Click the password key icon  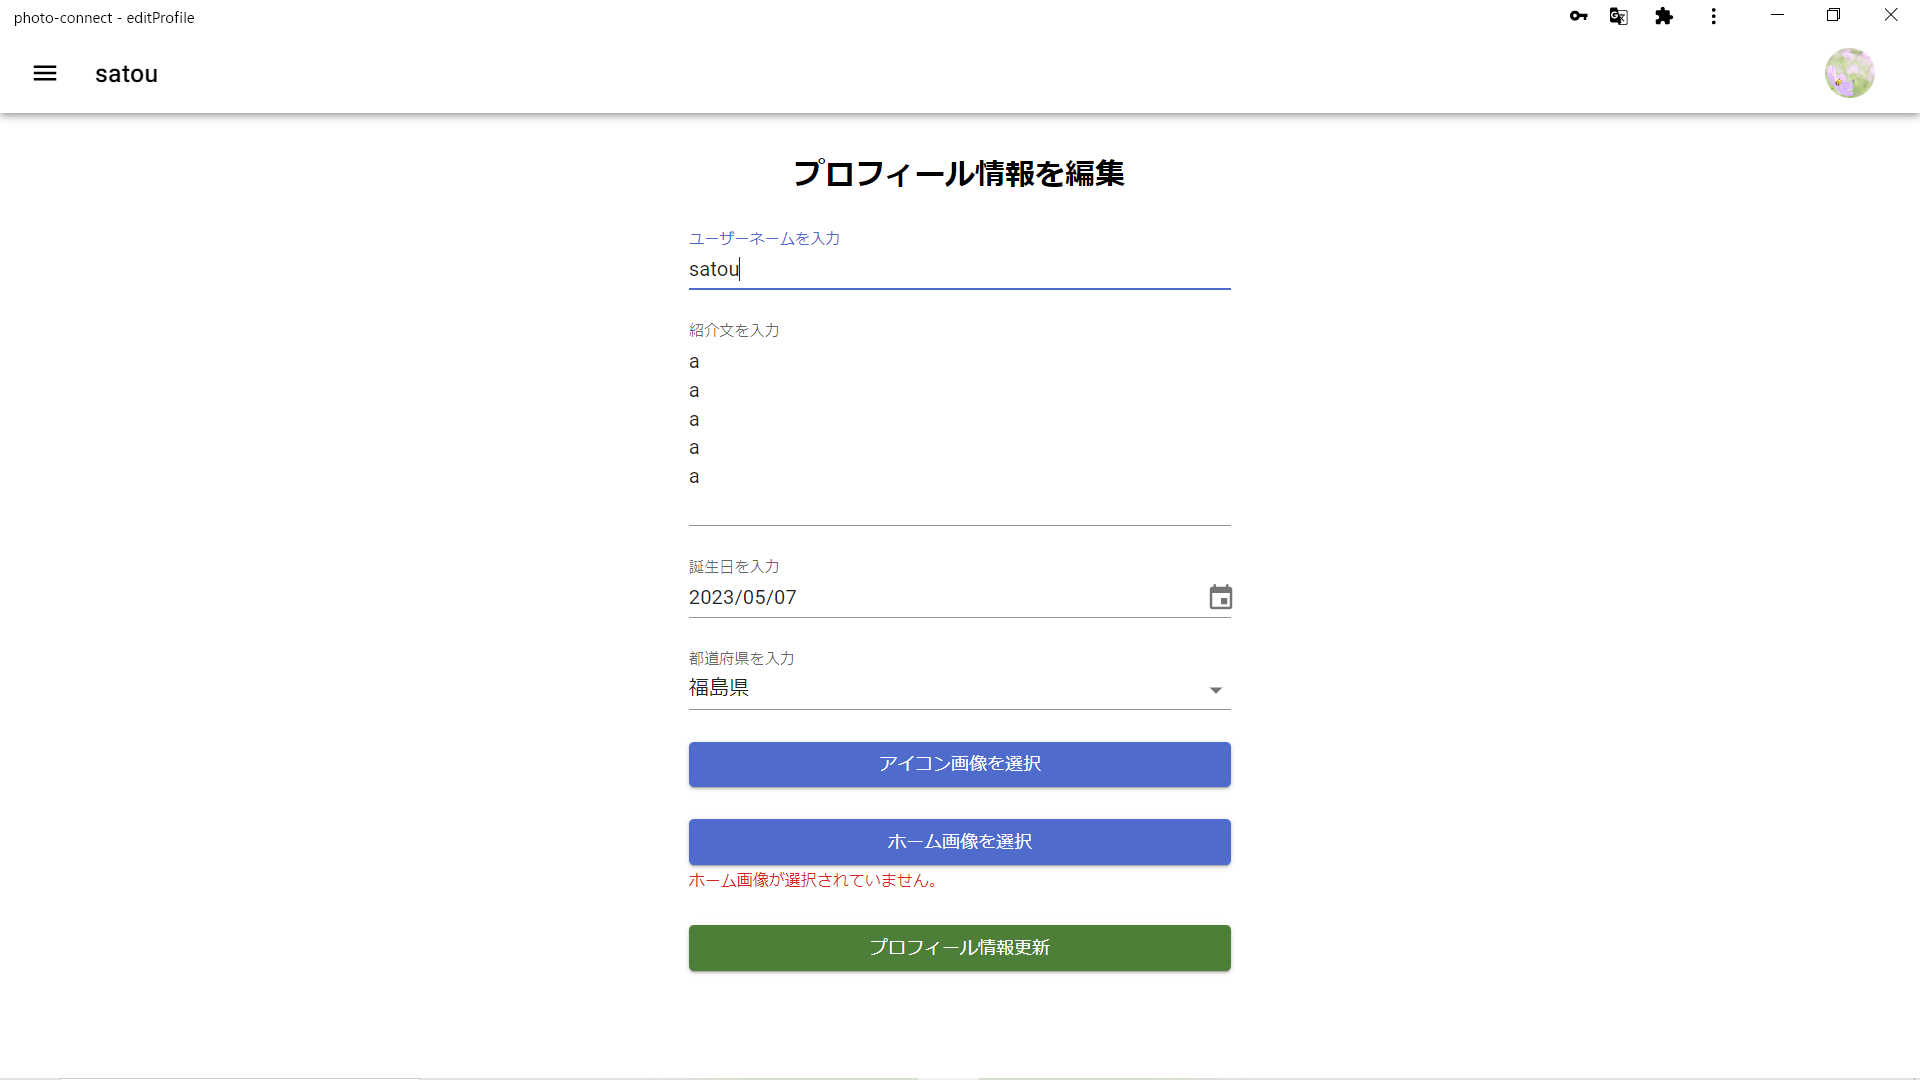[1578, 16]
